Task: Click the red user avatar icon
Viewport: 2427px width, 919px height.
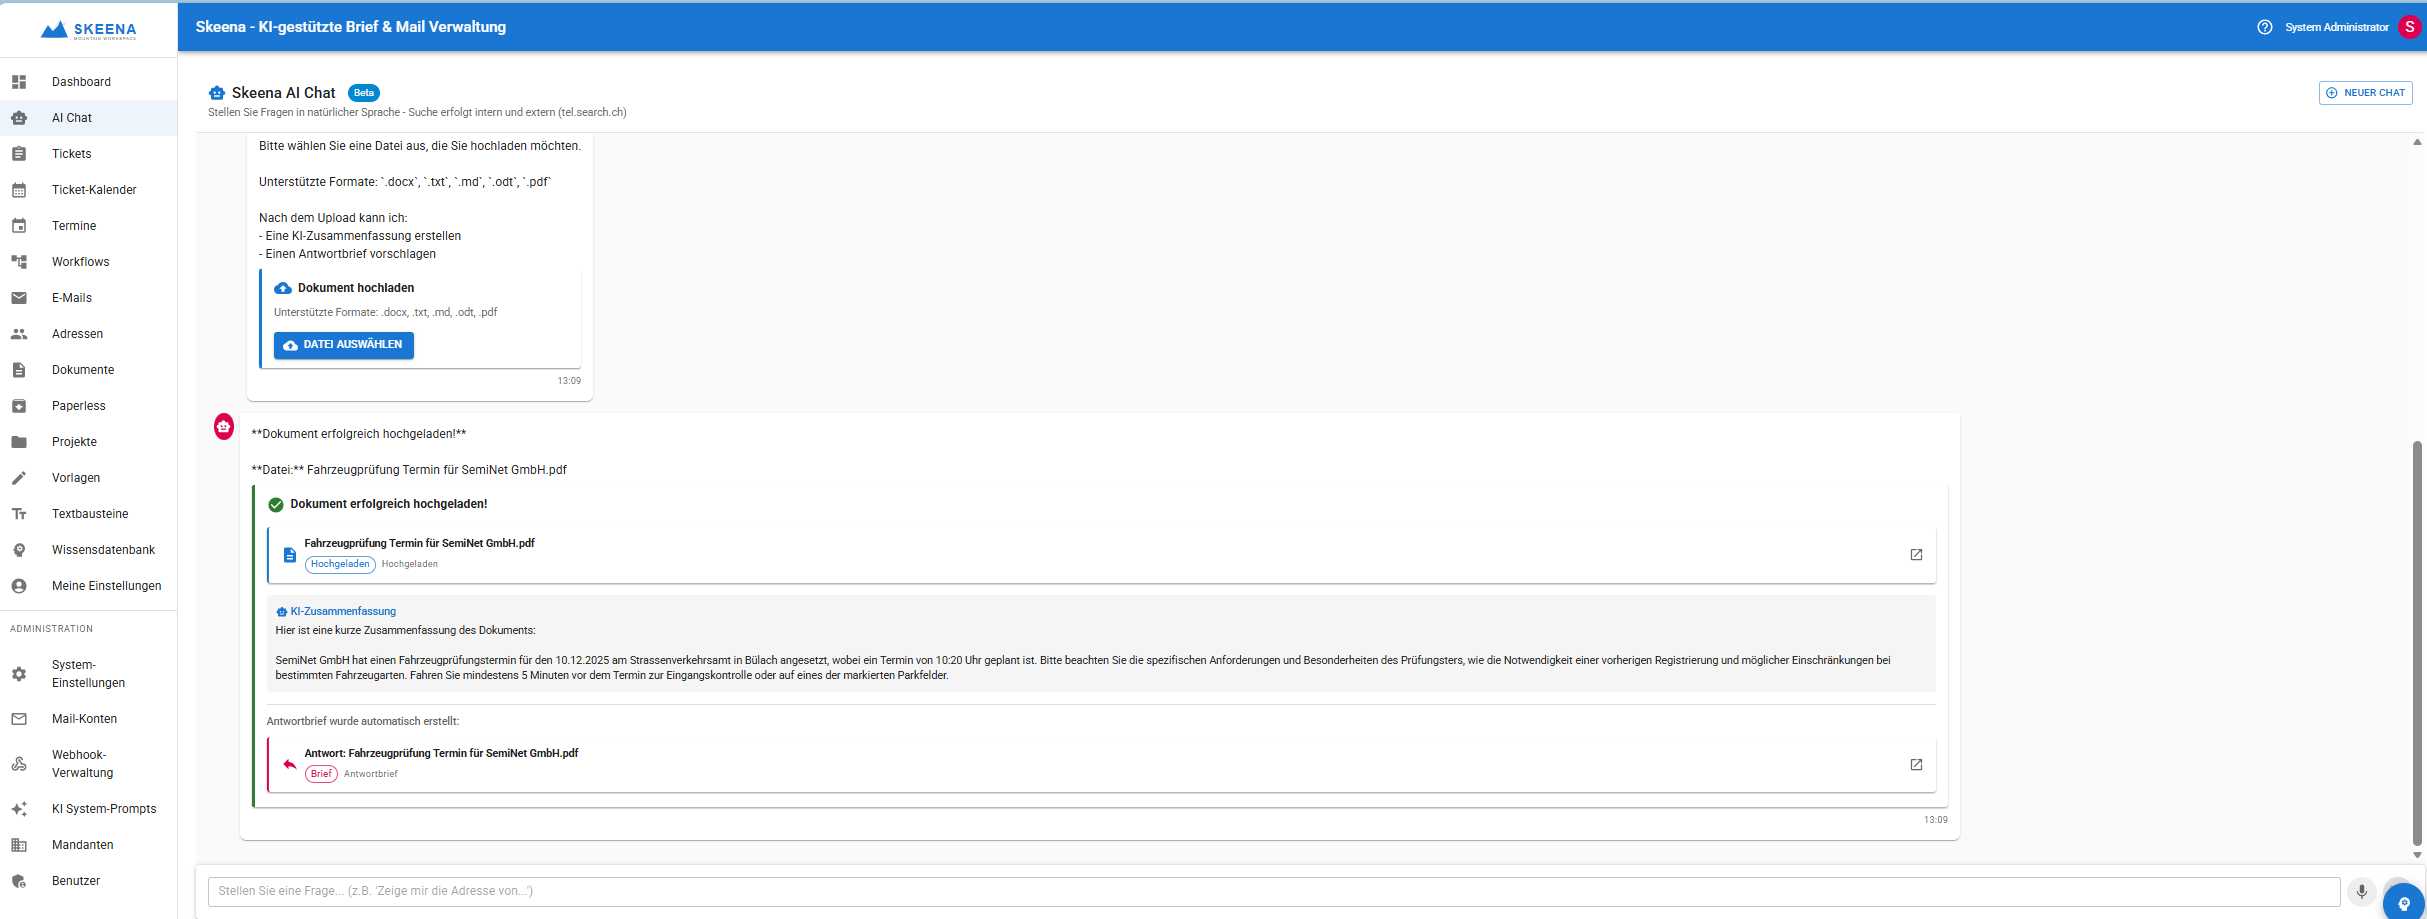Action: point(2410,27)
